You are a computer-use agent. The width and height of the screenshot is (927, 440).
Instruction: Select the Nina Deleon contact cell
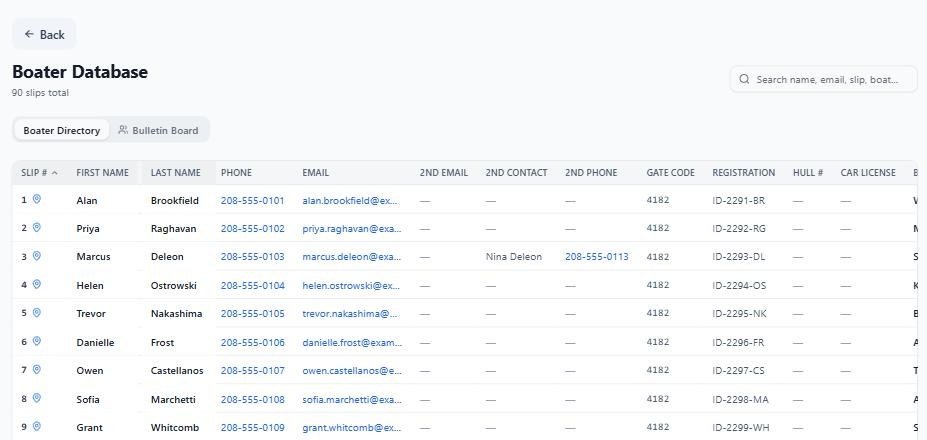[x=514, y=257]
